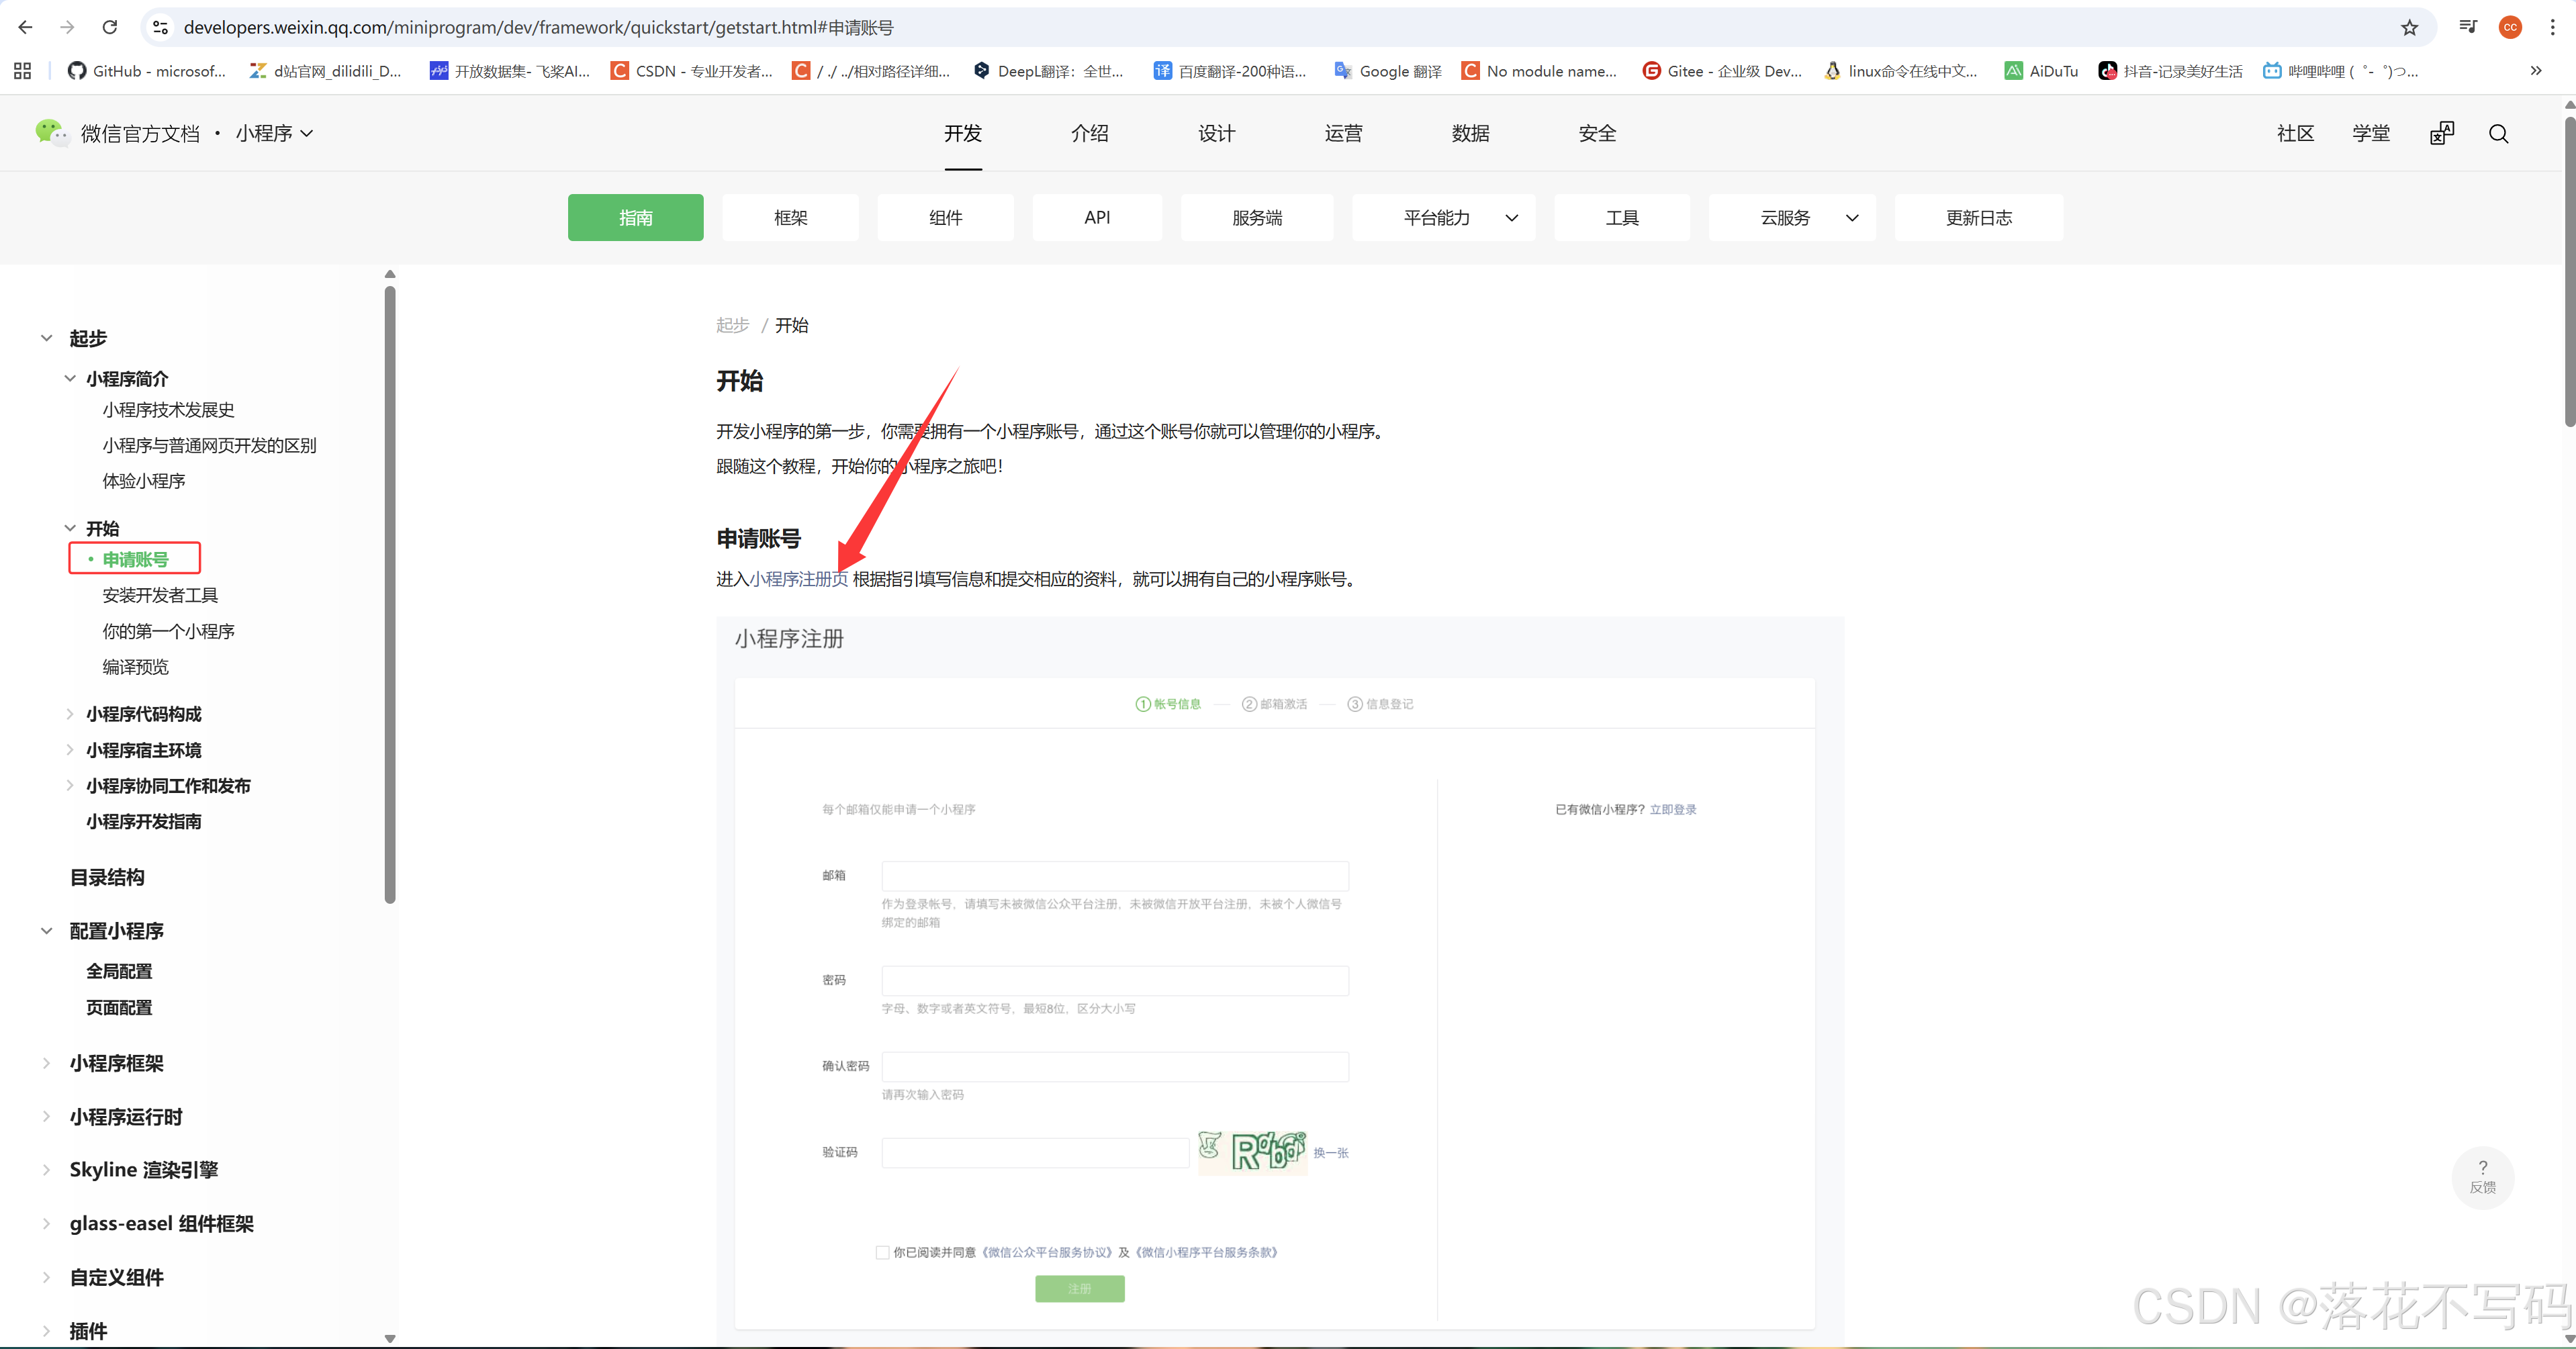Open the search icon in top right corner

point(2498,133)
